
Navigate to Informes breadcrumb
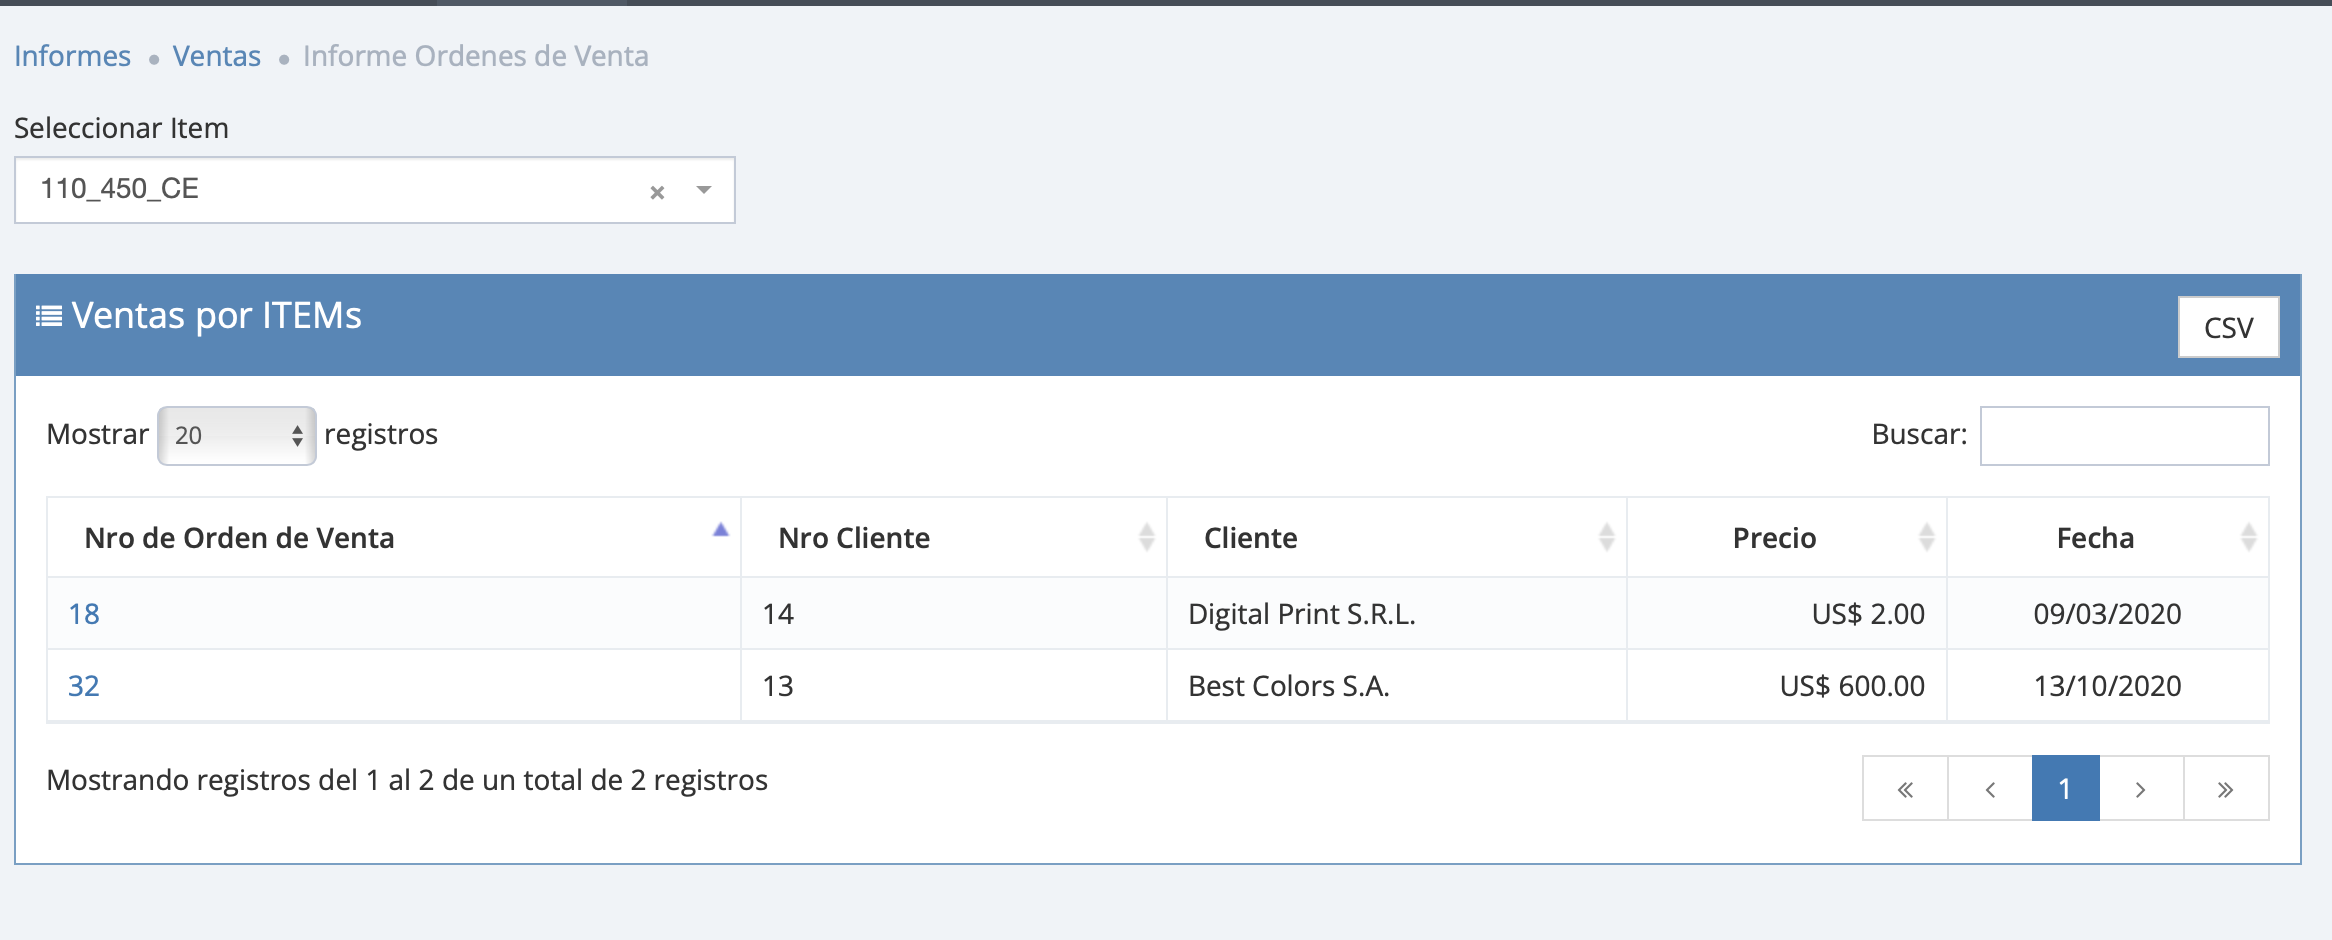pyautogui.click(x=72, y=56)
